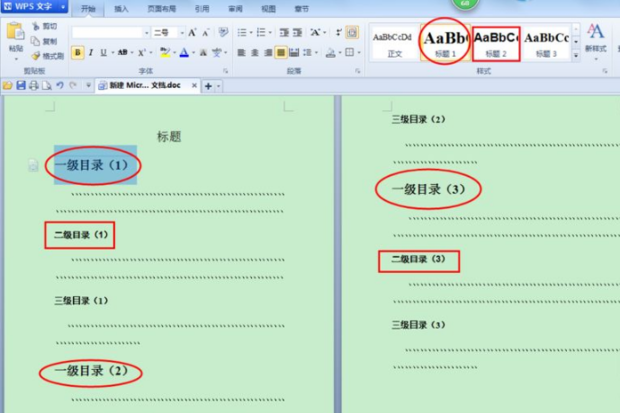Click the bulleted list icon
The image size is (620, 413).
(x=242, y=32)
